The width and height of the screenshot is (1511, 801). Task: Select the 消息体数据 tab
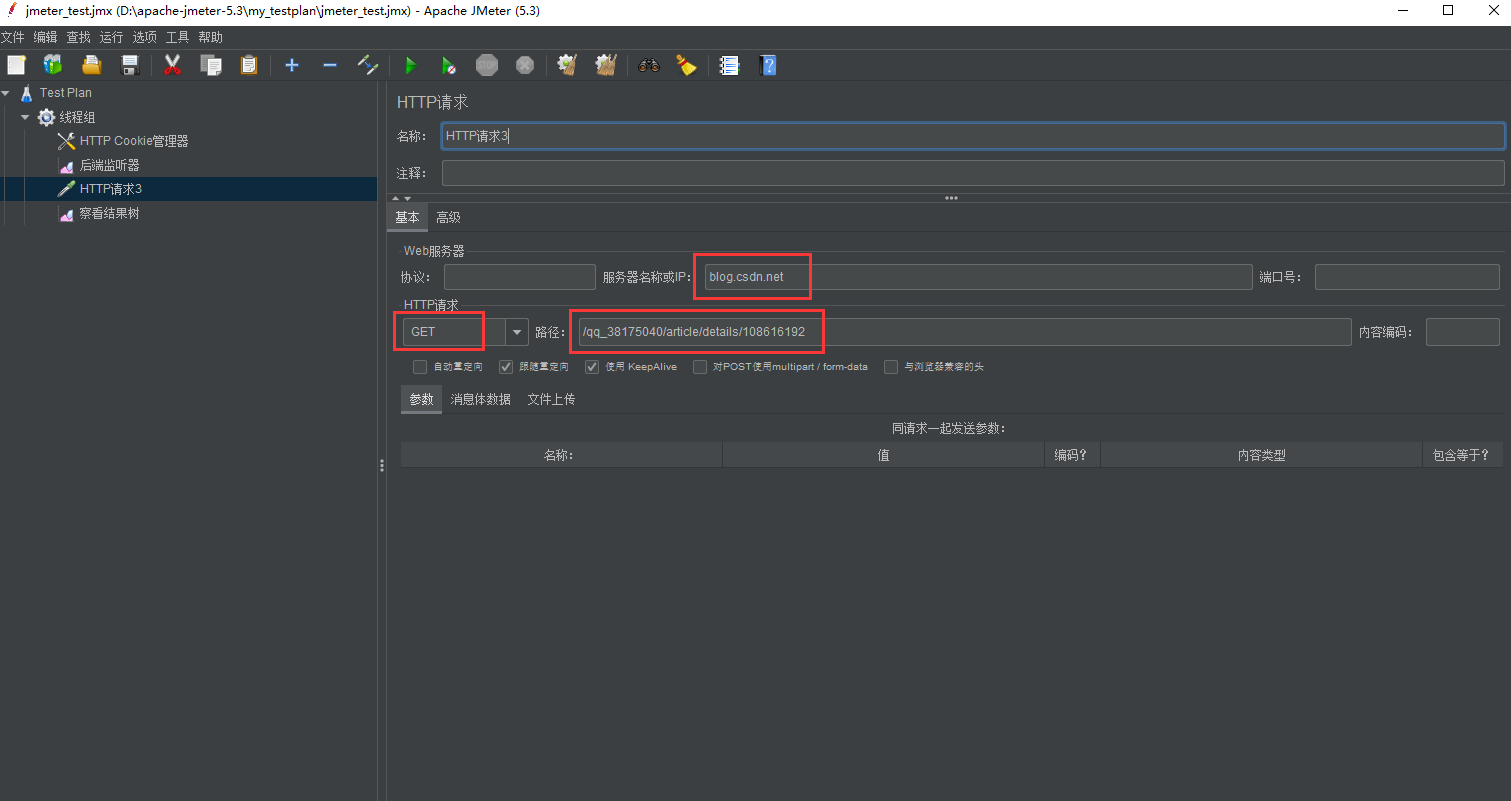coord(481,399)
